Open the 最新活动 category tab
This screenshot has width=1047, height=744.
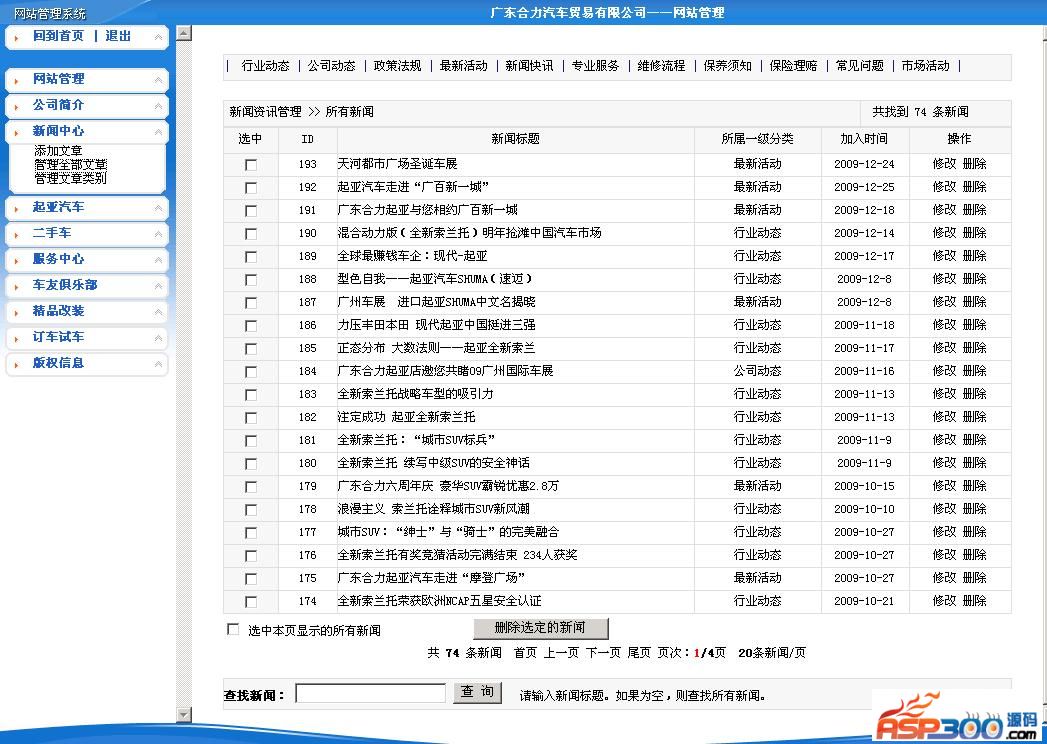(463, 66)
